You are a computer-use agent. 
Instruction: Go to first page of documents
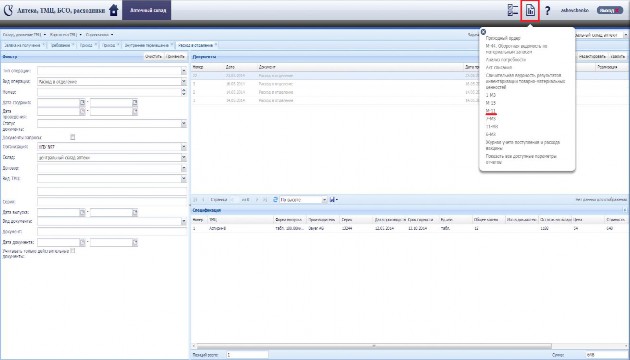tap(195, 199)
